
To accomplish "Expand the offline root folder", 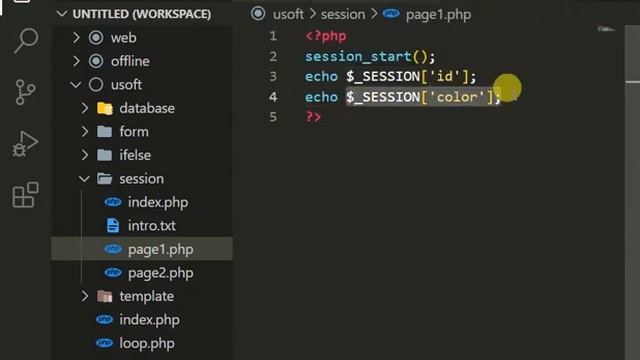I will 76,61.
